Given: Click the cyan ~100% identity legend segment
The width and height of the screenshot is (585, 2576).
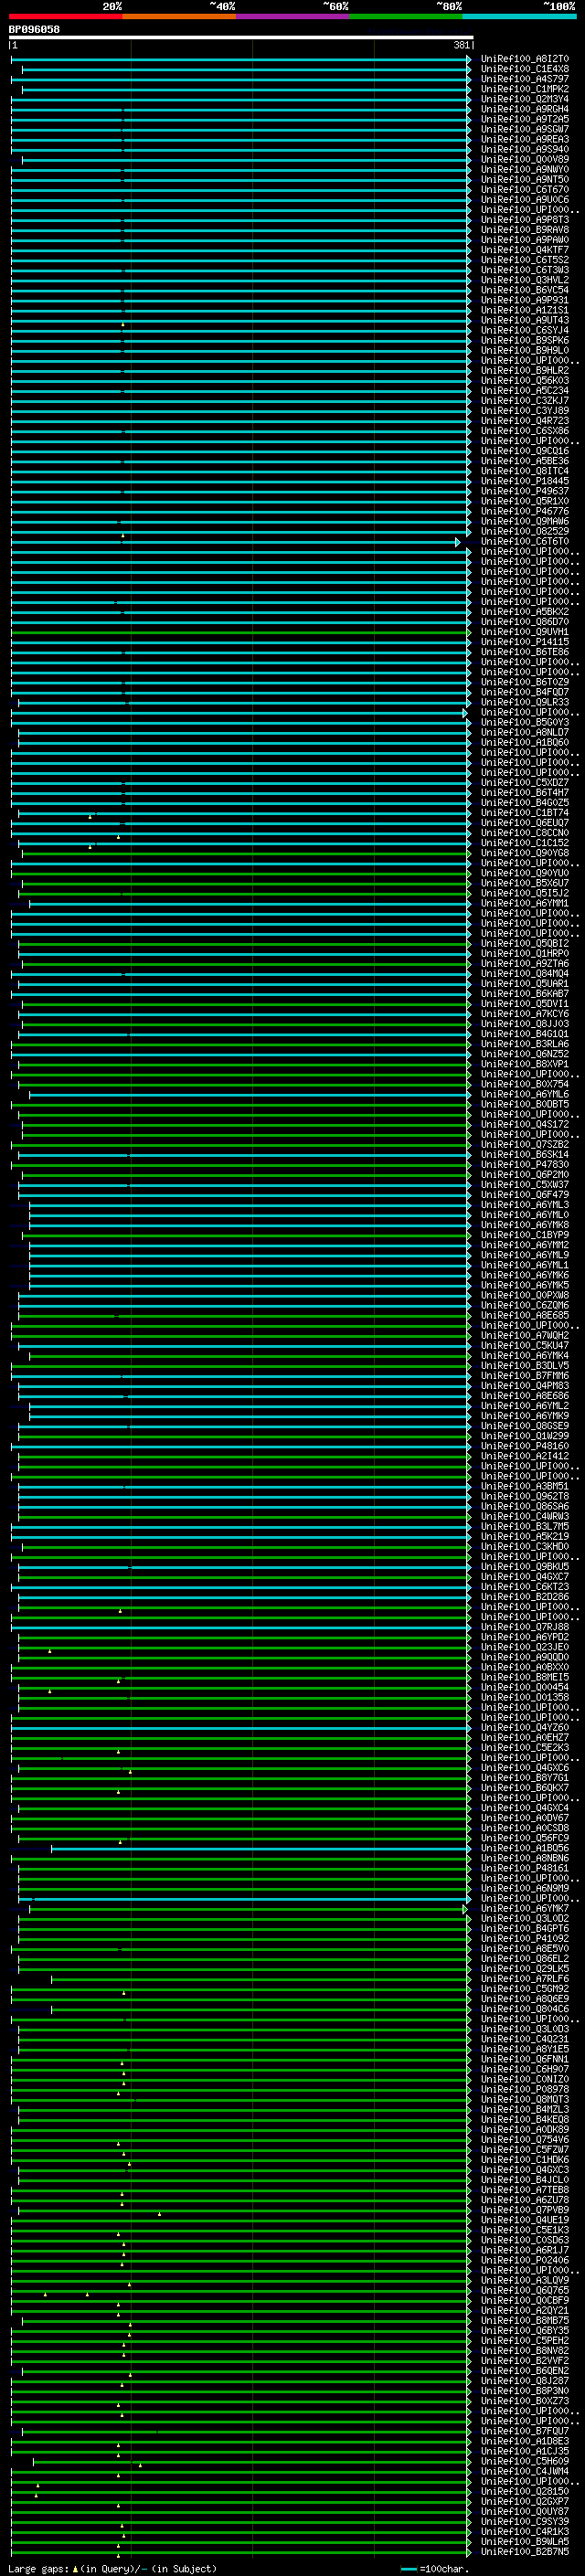Looking at the screenshot, I should click(519, 16).
